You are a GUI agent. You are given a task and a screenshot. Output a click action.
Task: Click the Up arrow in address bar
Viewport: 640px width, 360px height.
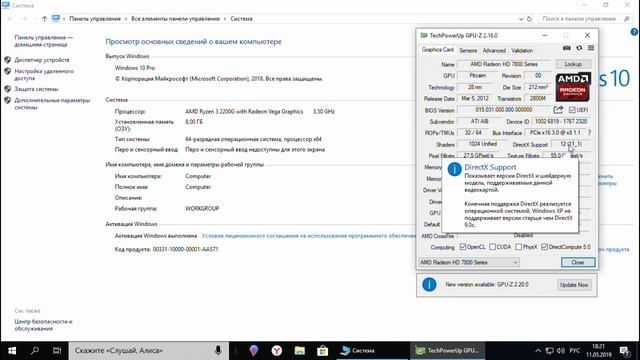44,19
